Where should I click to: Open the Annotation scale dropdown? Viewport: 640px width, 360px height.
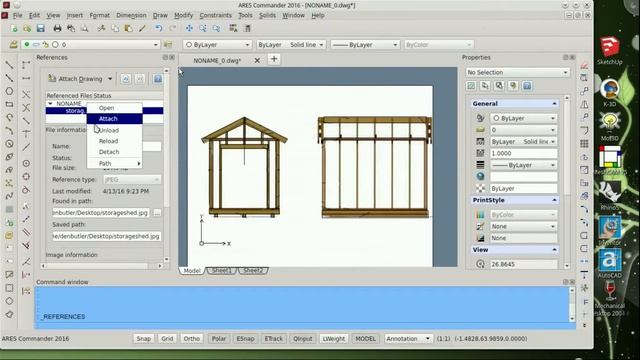click(x=408, y=339)
